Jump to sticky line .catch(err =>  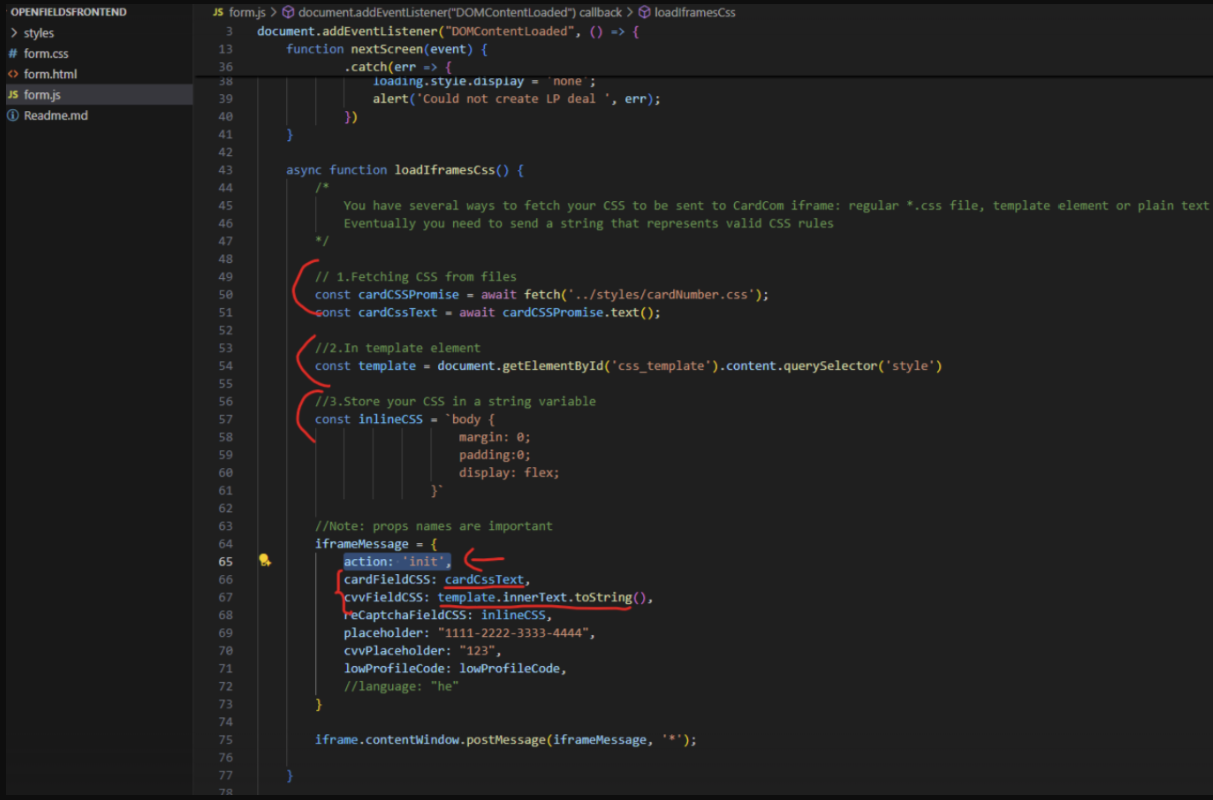click(398, 67)
